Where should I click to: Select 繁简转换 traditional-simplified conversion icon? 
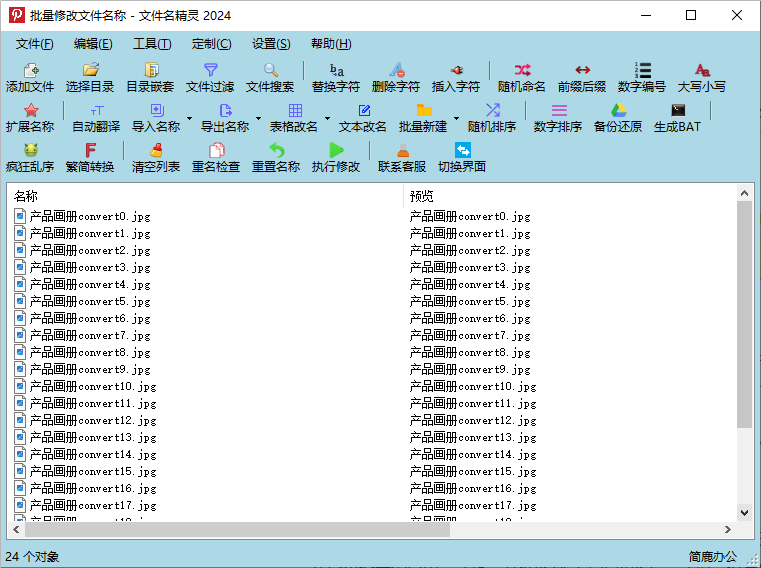pyautogui.click(x=90, y=157)
